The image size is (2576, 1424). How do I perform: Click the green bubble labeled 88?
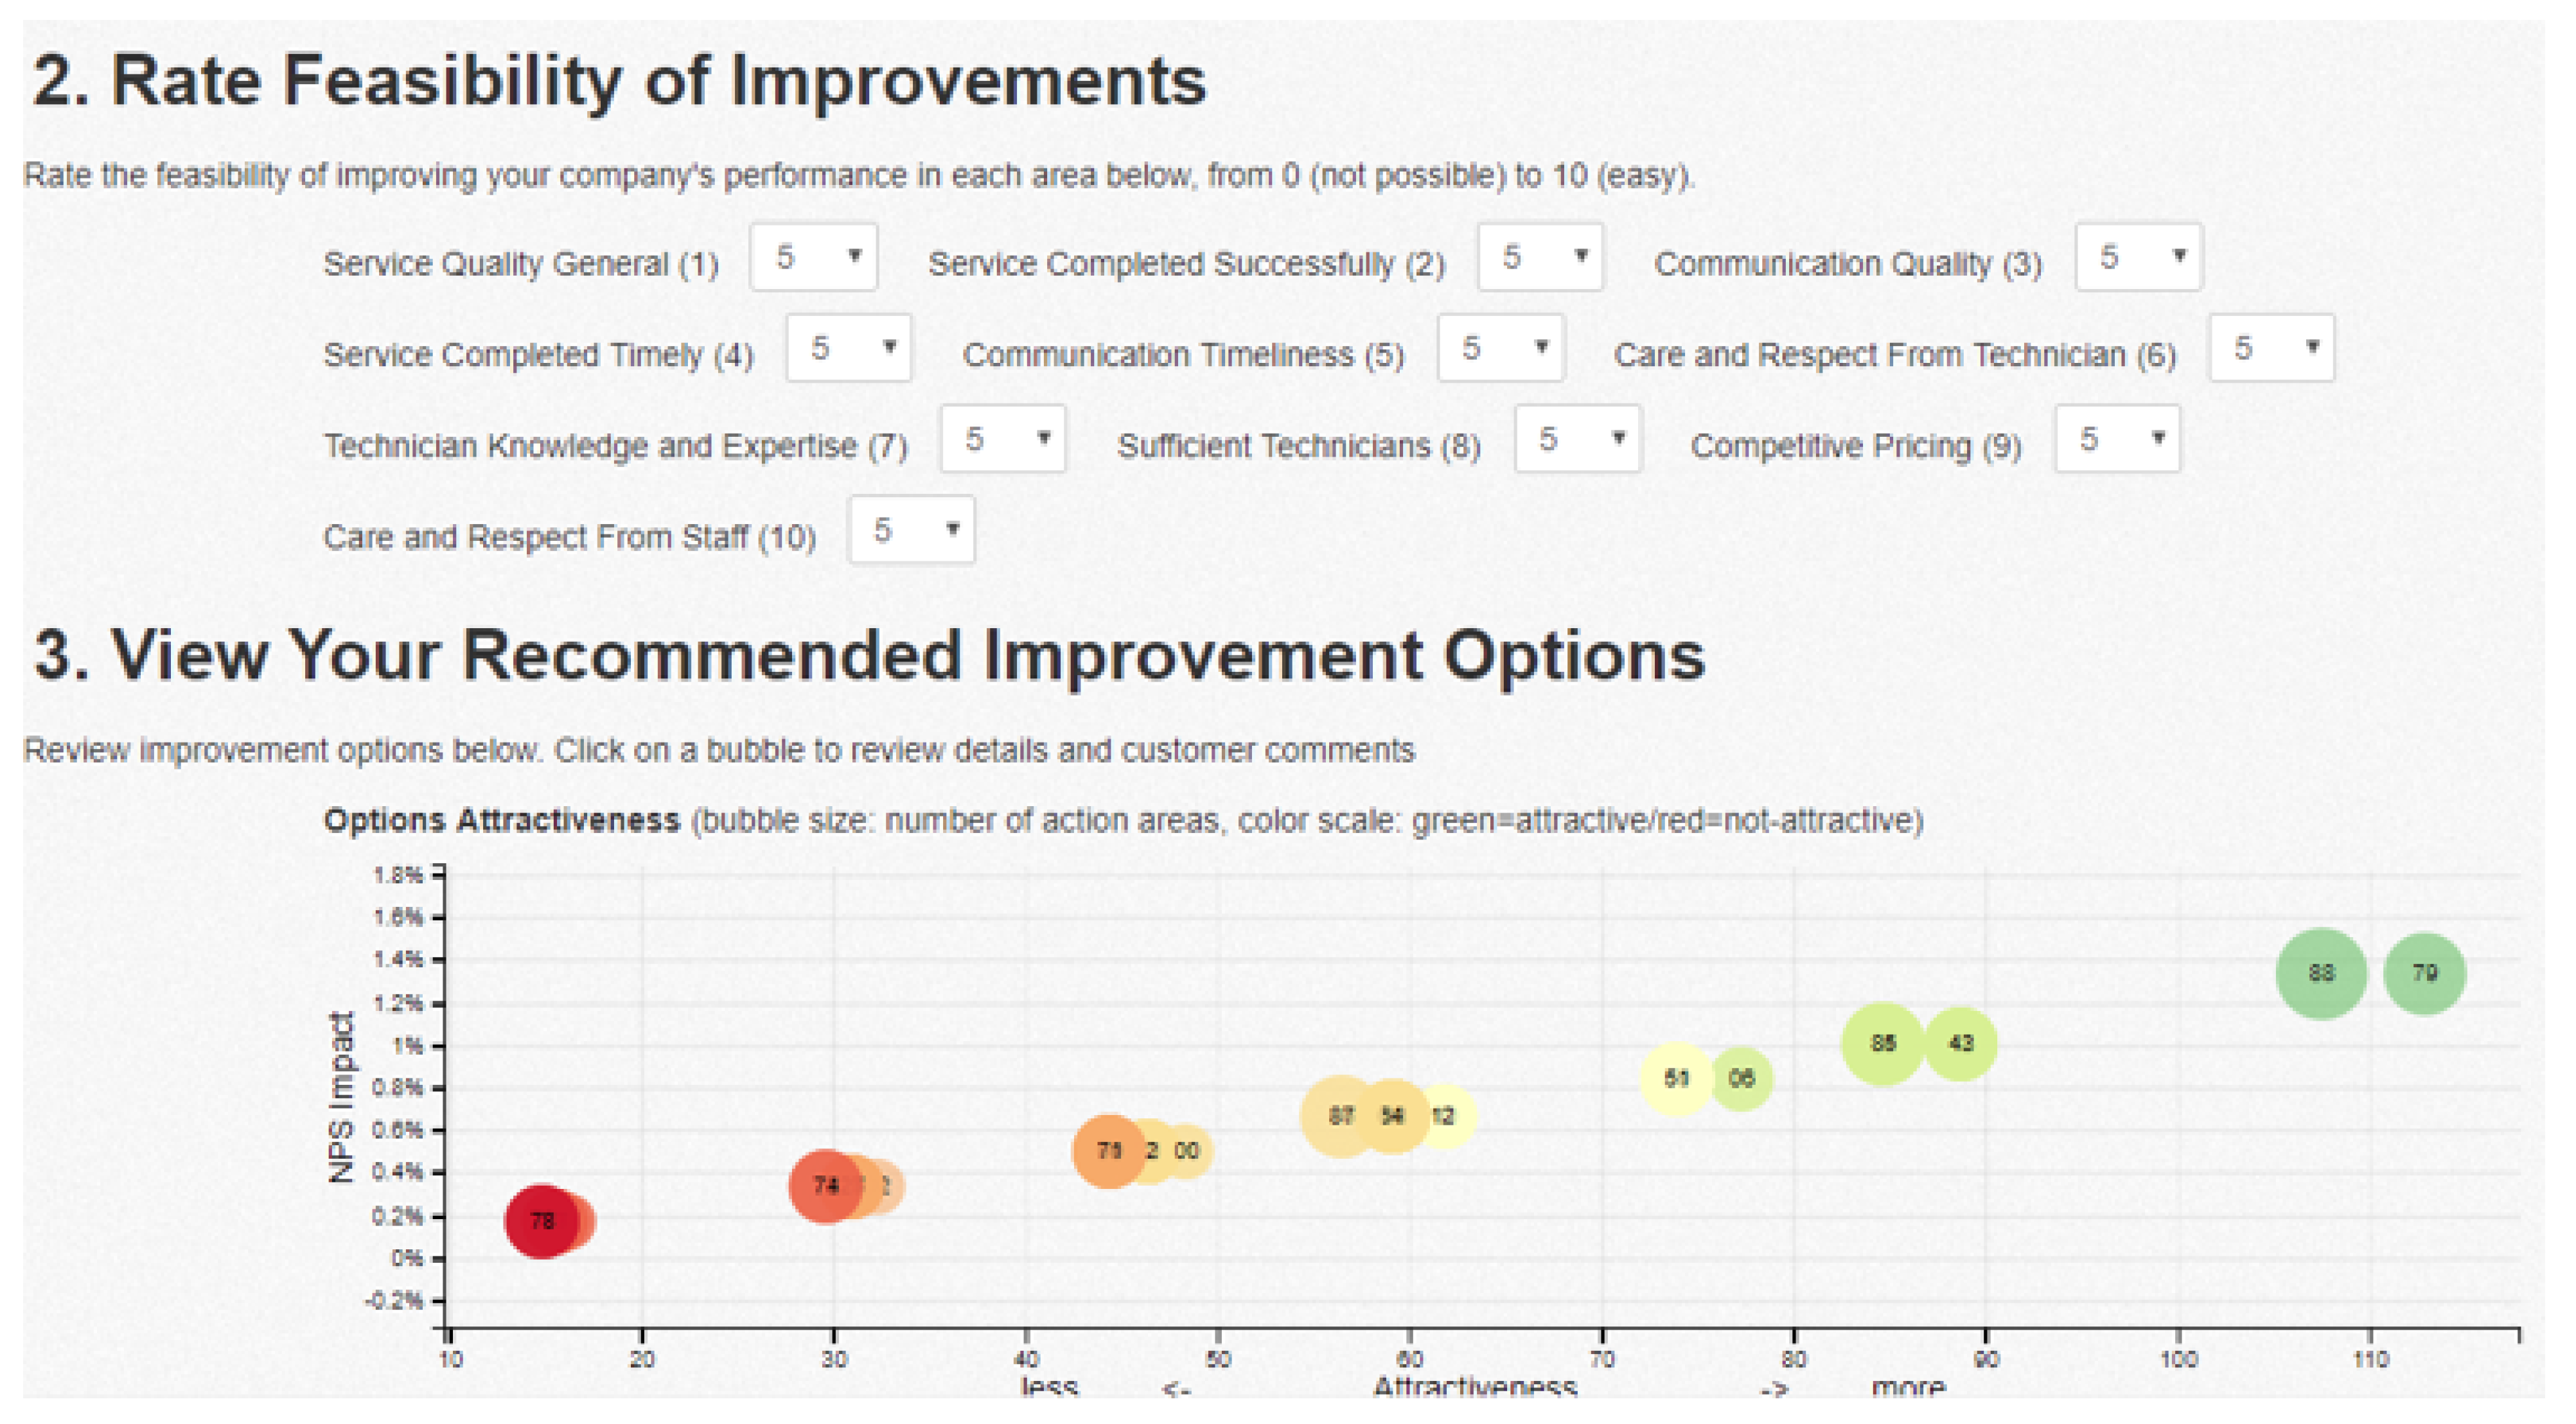pos(2320,973)
